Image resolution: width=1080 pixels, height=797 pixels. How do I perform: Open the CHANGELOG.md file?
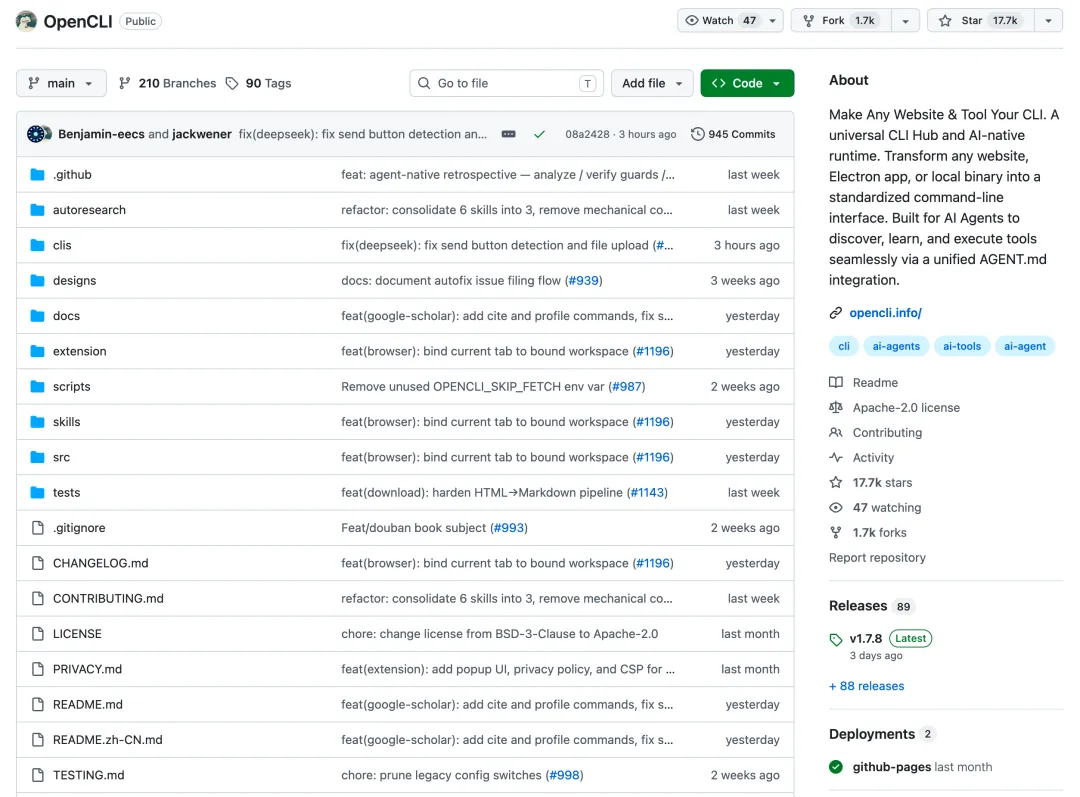click(x=100, y=563)
